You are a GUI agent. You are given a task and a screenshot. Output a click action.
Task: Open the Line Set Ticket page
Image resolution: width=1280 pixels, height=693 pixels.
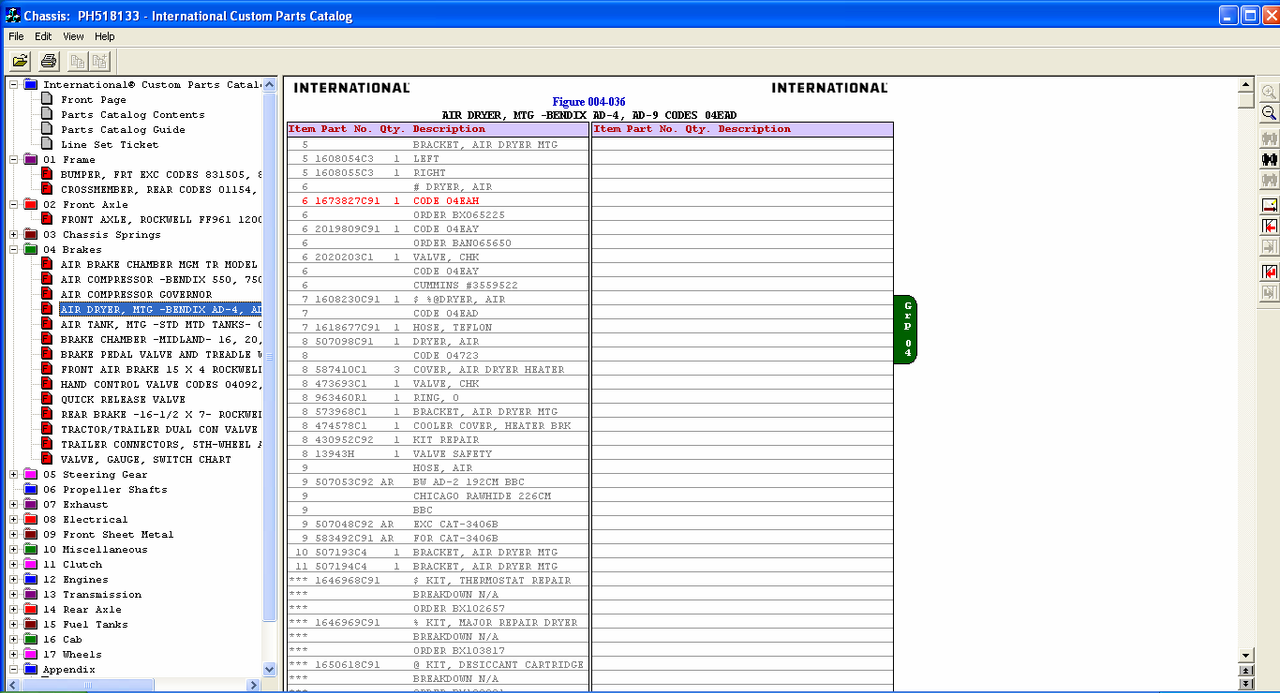(109, 145)
